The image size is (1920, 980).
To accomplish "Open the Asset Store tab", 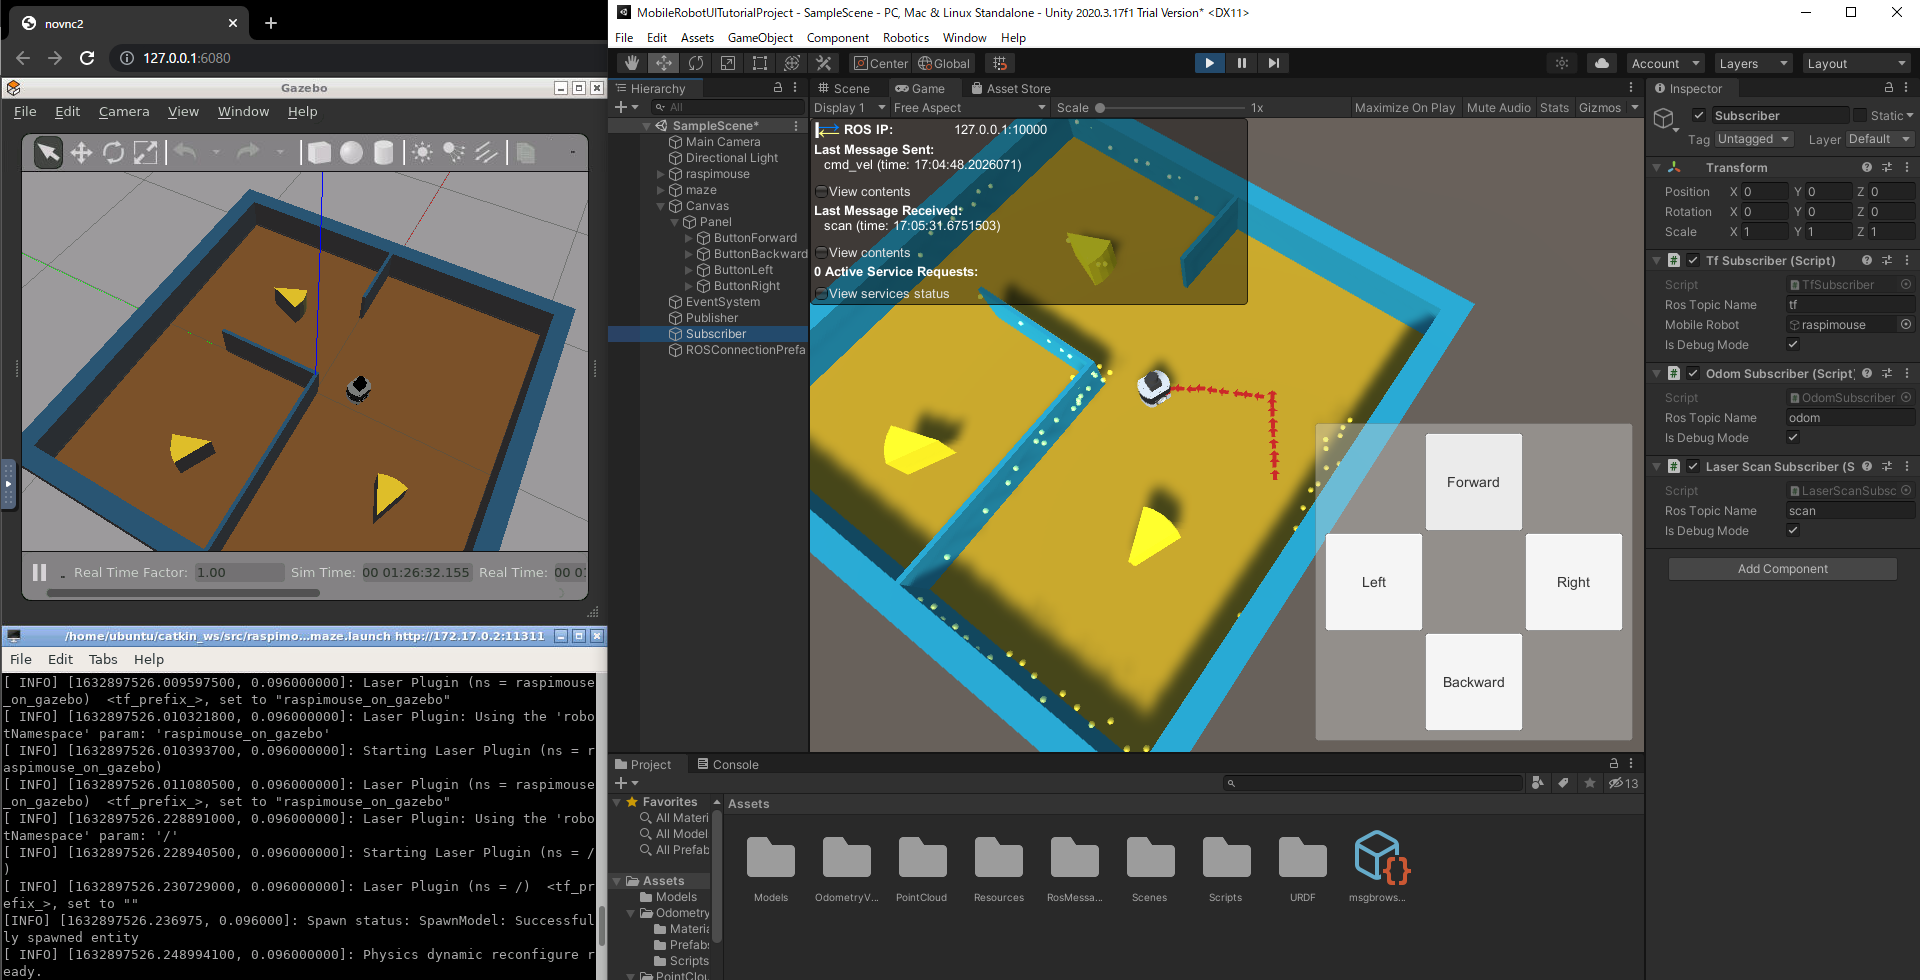I will [1010, 88].
